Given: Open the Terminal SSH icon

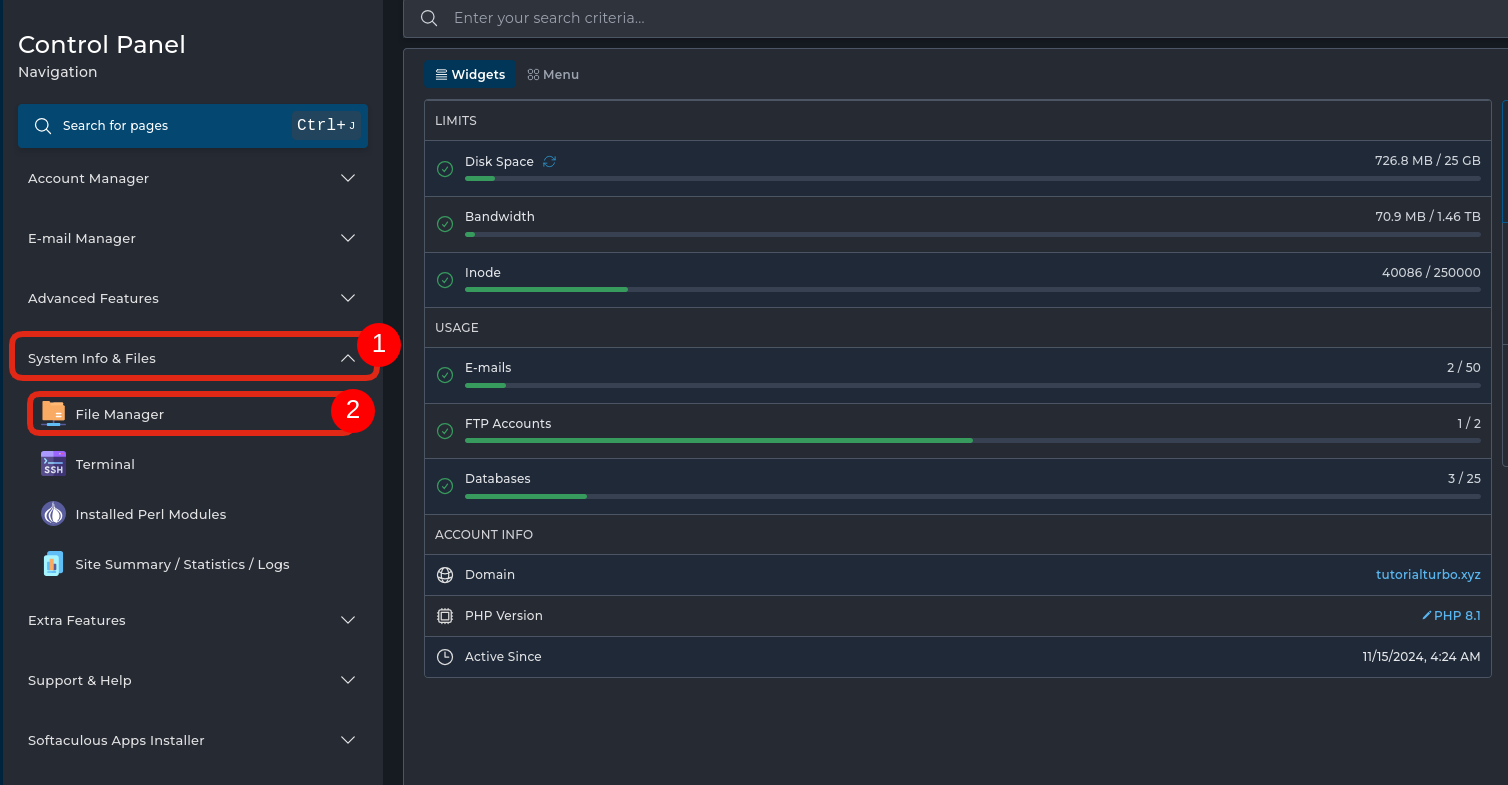Looking at the screenshot, I should 53,464.
